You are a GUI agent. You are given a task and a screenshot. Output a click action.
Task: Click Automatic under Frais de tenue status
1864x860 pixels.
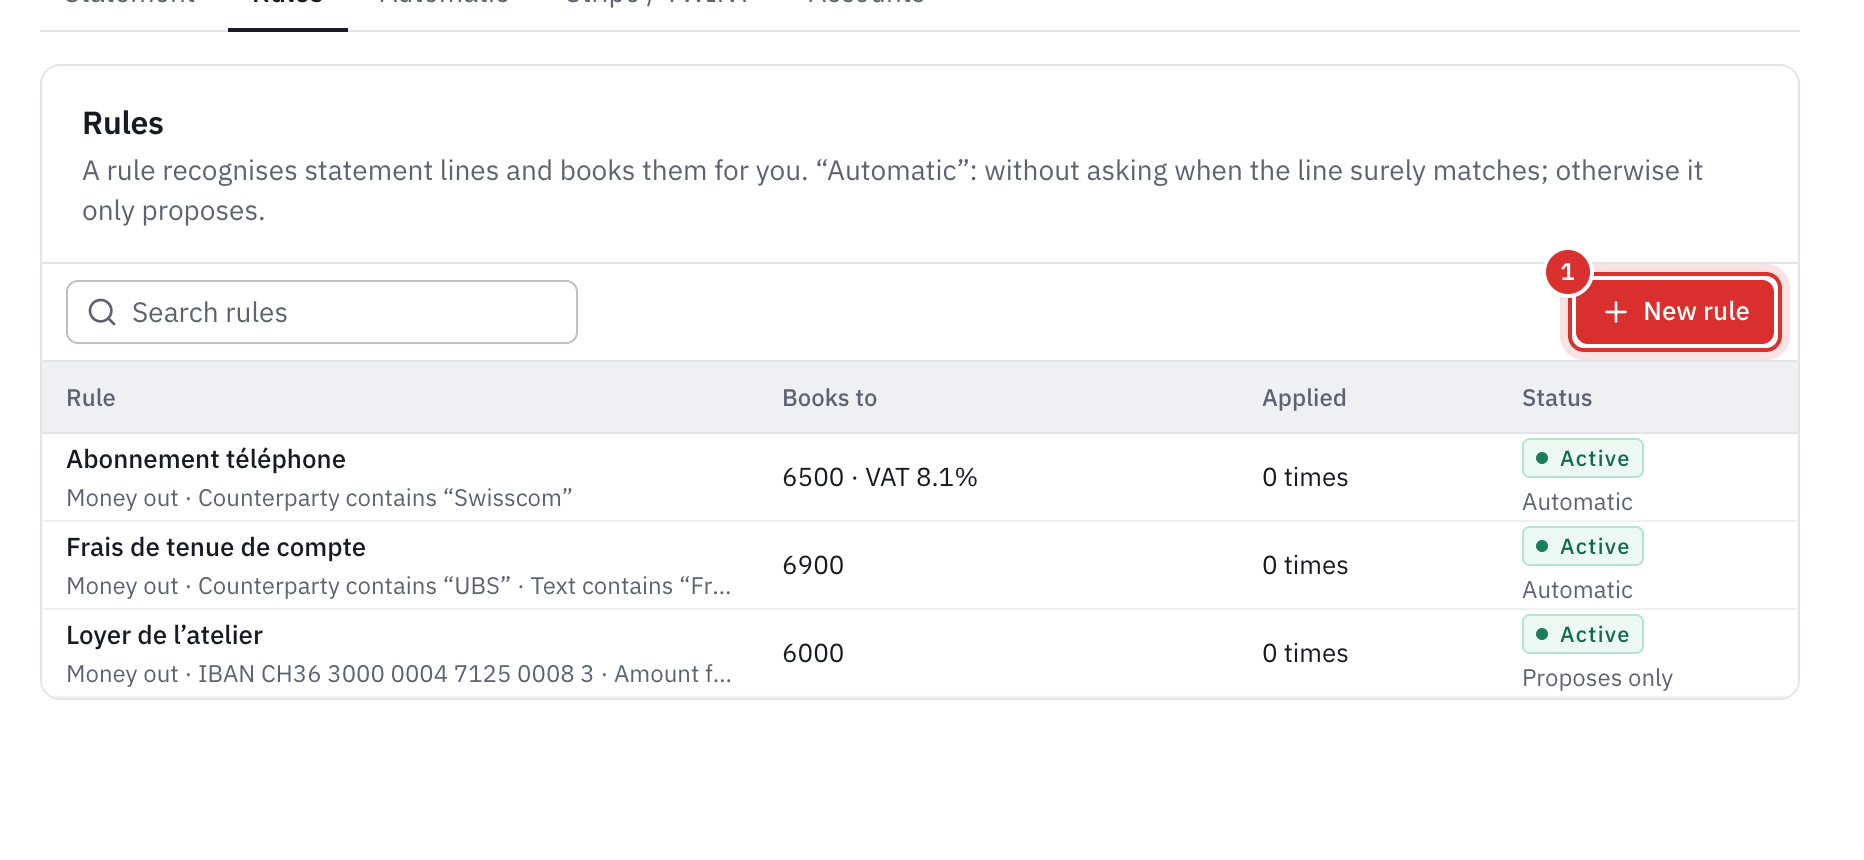click(x=1577, y=590)
